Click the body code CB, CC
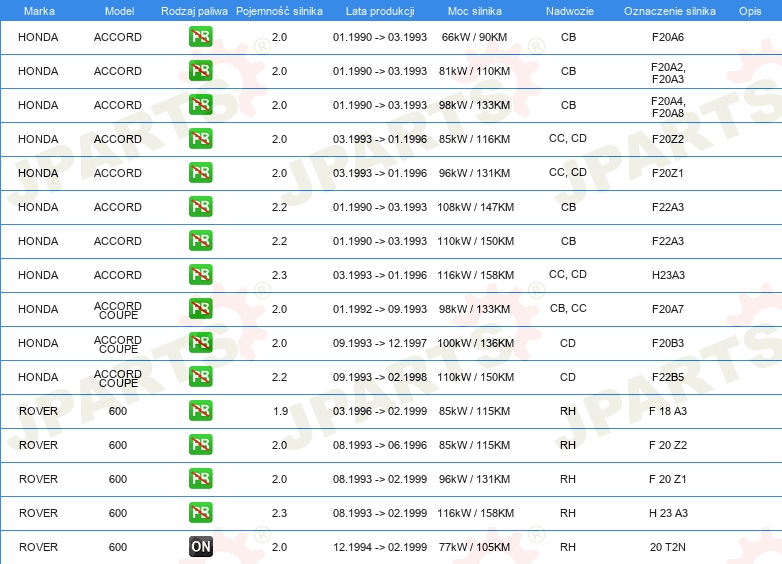The image size is (782, 564). 568,309
